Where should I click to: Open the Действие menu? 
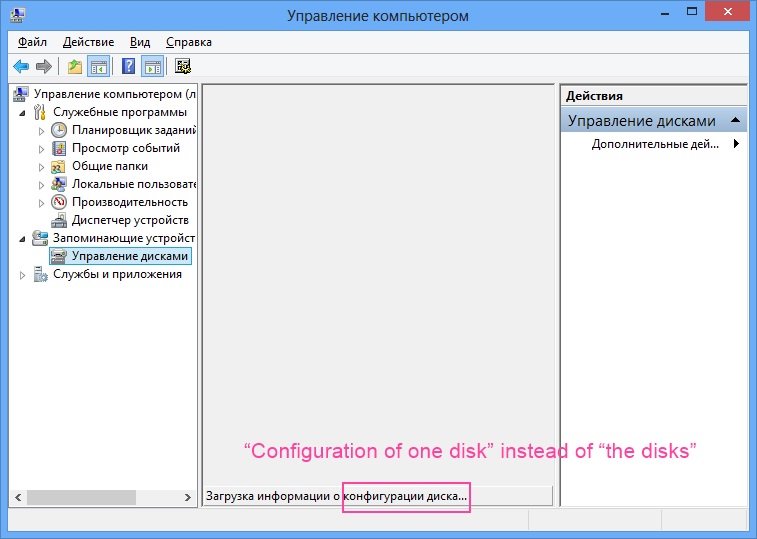88,42
